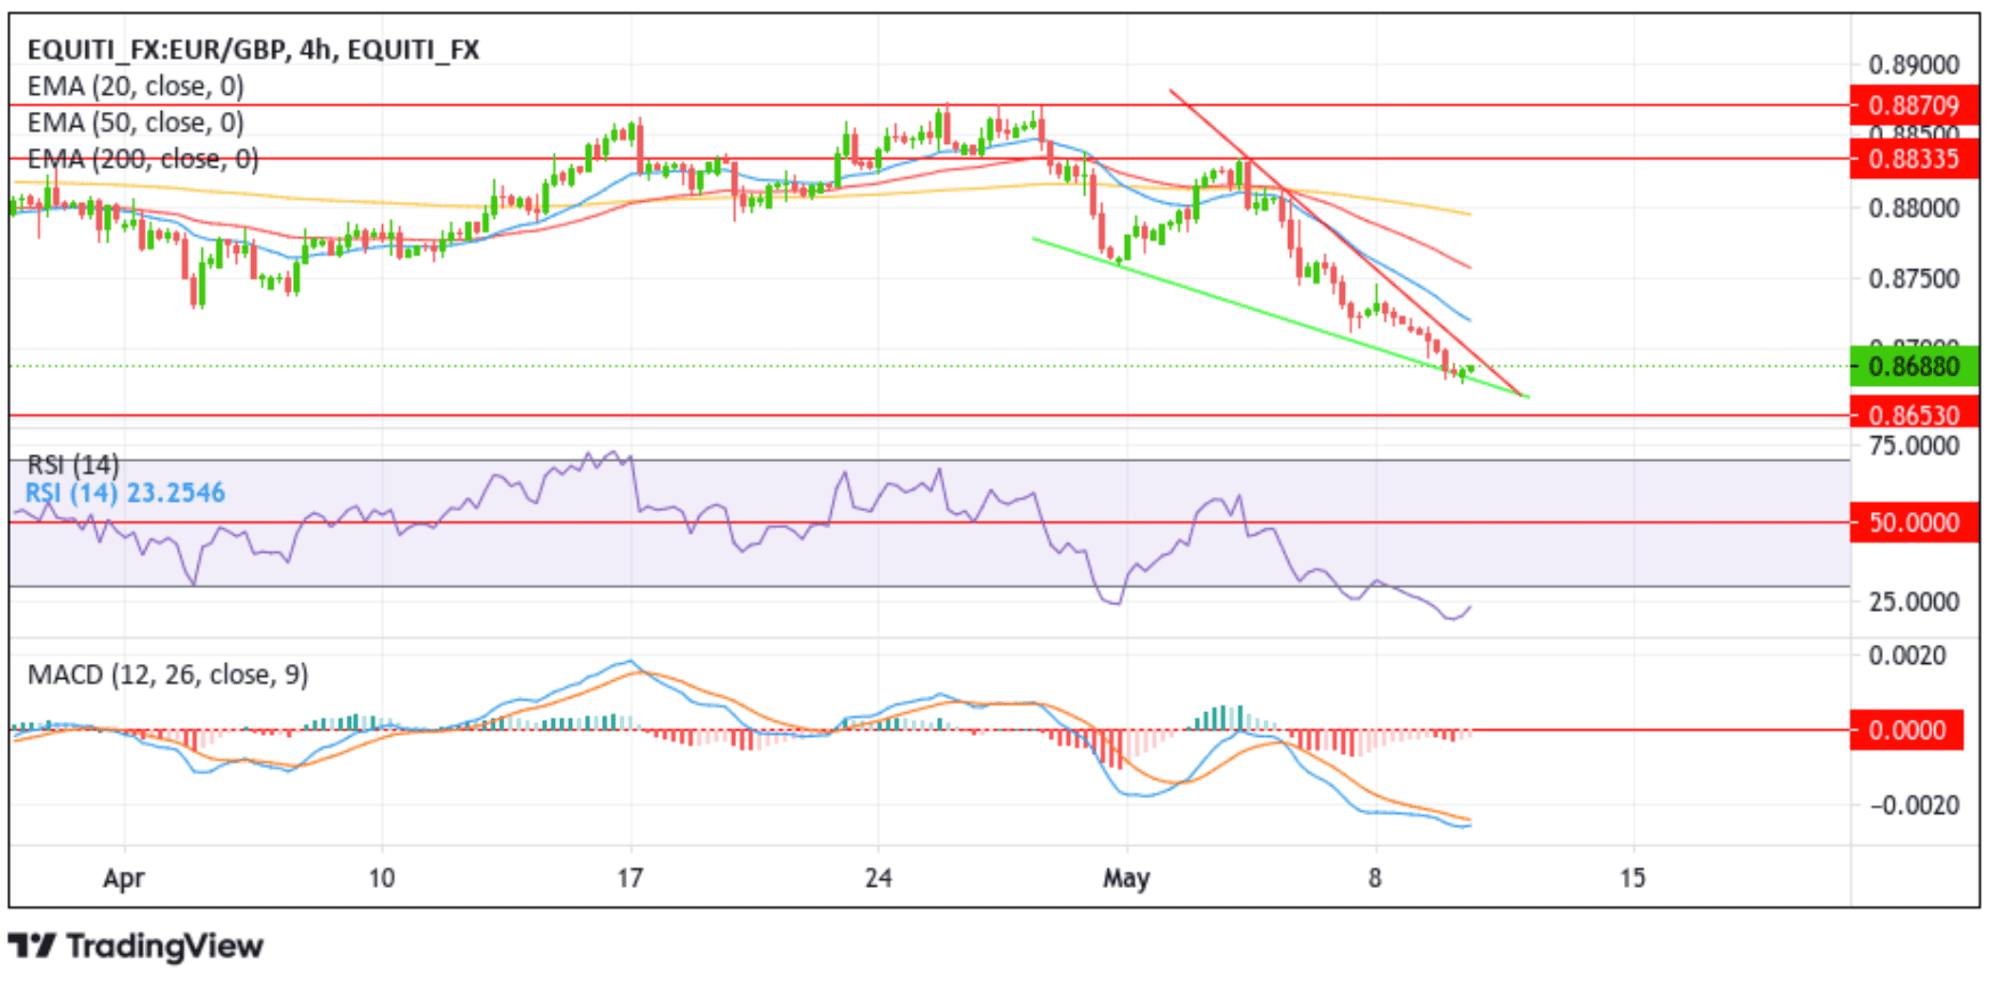This screenshot has width=1989, height=990.
Task: Click the 8 date label
Action: pyautogui.click(x=1375, y=878)
